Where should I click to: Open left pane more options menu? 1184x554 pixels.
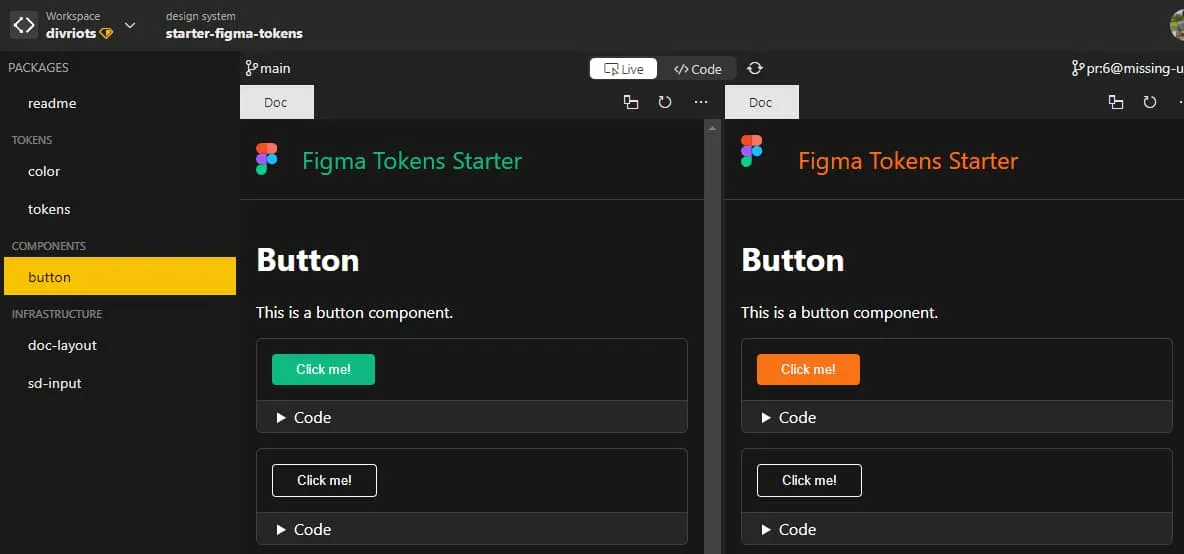[x=700, y=102]
